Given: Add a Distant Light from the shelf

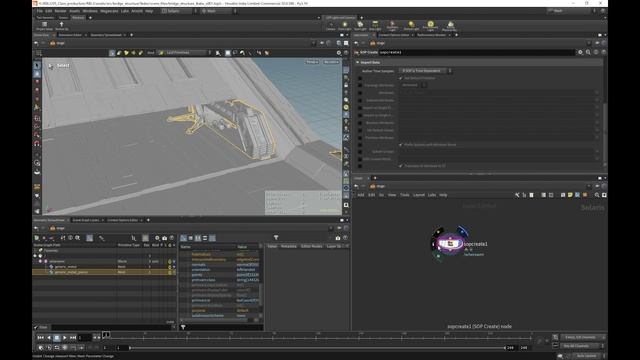Looking at the screenshot, I should click(411, 26).
